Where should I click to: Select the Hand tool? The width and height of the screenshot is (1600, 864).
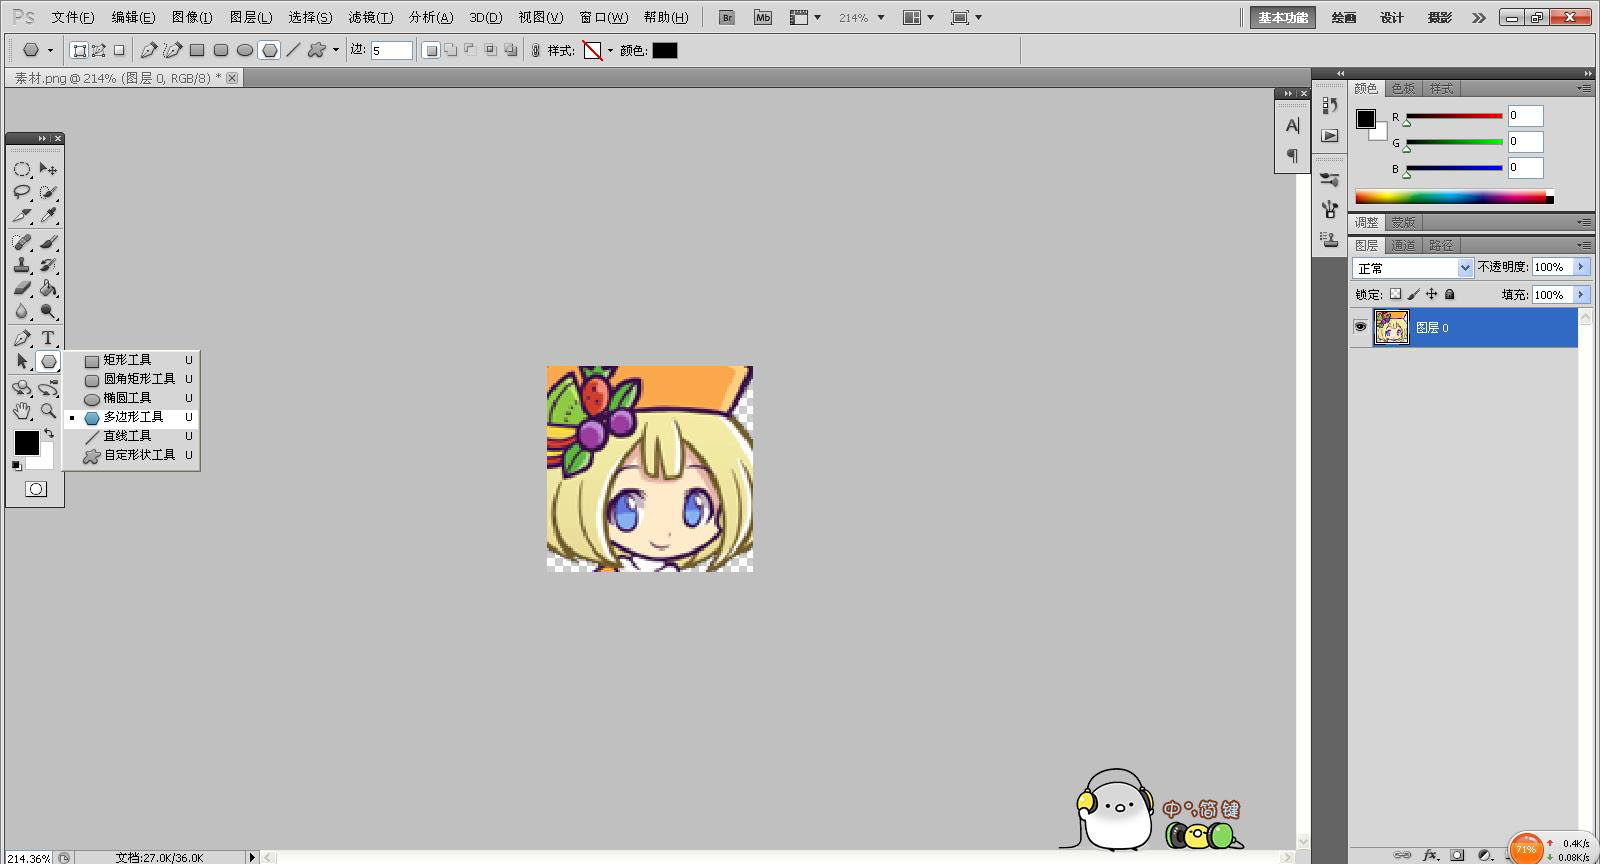pyautogui.click(x=22, y=411)
